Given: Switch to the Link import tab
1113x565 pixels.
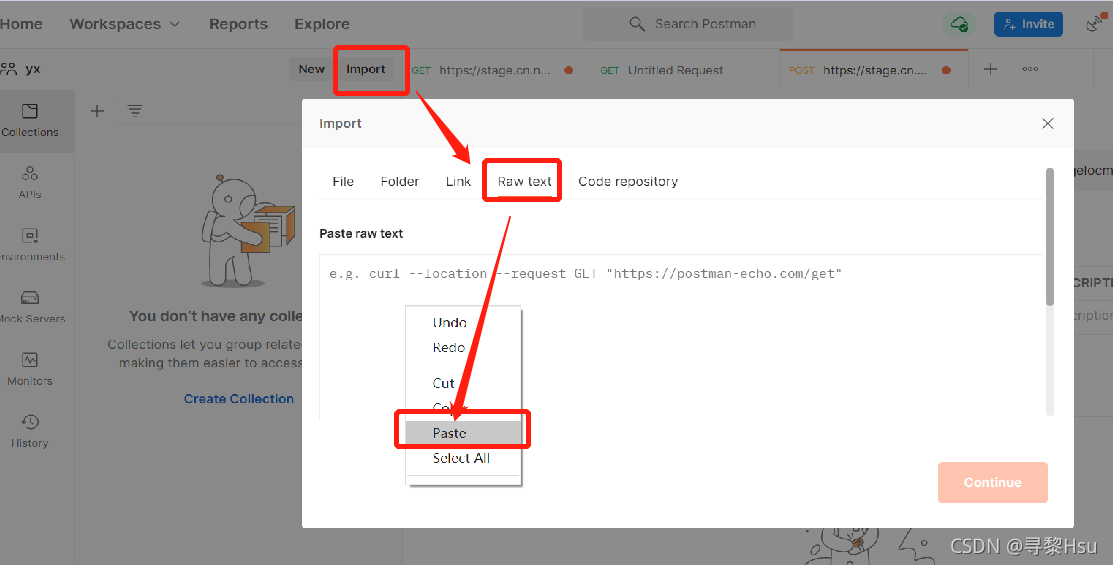Looking at the screenshot, I should click(x=459, y=182).
